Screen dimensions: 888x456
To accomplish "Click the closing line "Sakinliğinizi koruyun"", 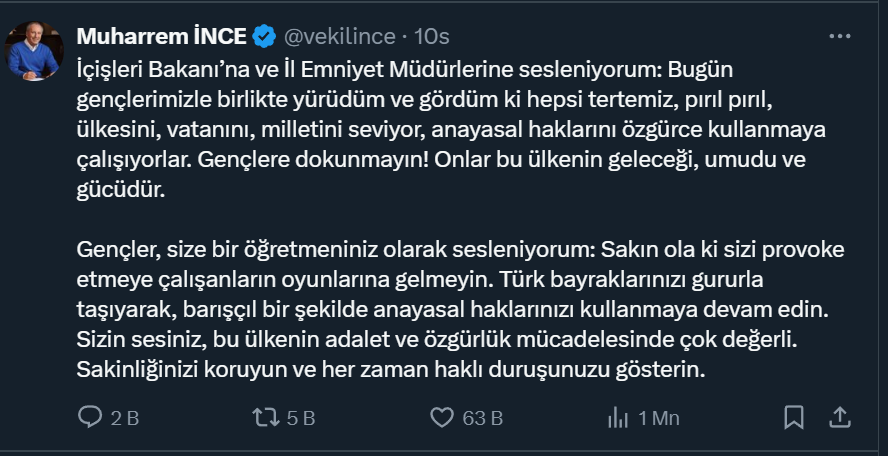I will 390,369.
